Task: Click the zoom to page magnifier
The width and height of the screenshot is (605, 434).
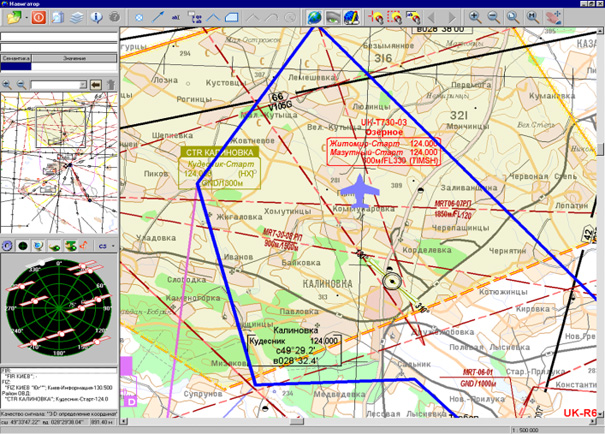Action: pos(513,17)
